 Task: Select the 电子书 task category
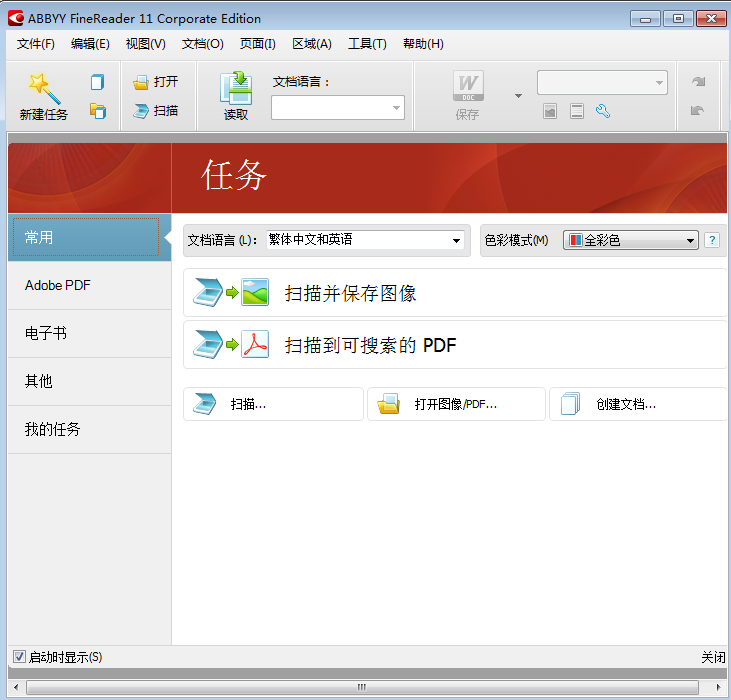point(46,333)
